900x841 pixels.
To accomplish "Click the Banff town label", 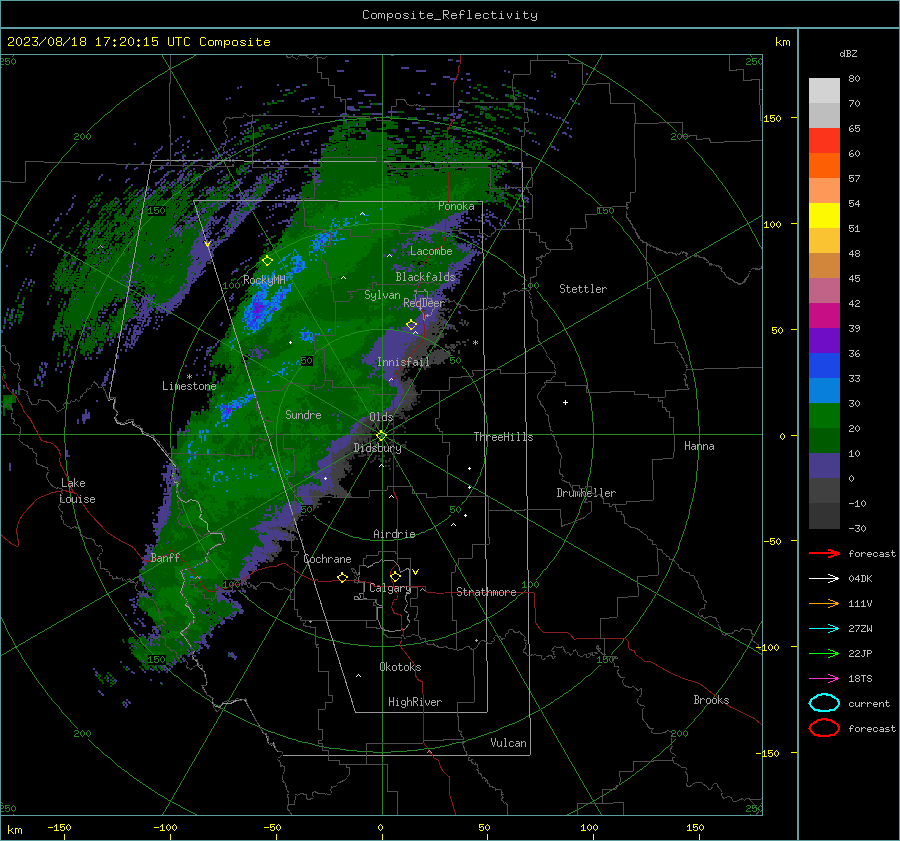I will pyautogui.click(x=165, y=557).
